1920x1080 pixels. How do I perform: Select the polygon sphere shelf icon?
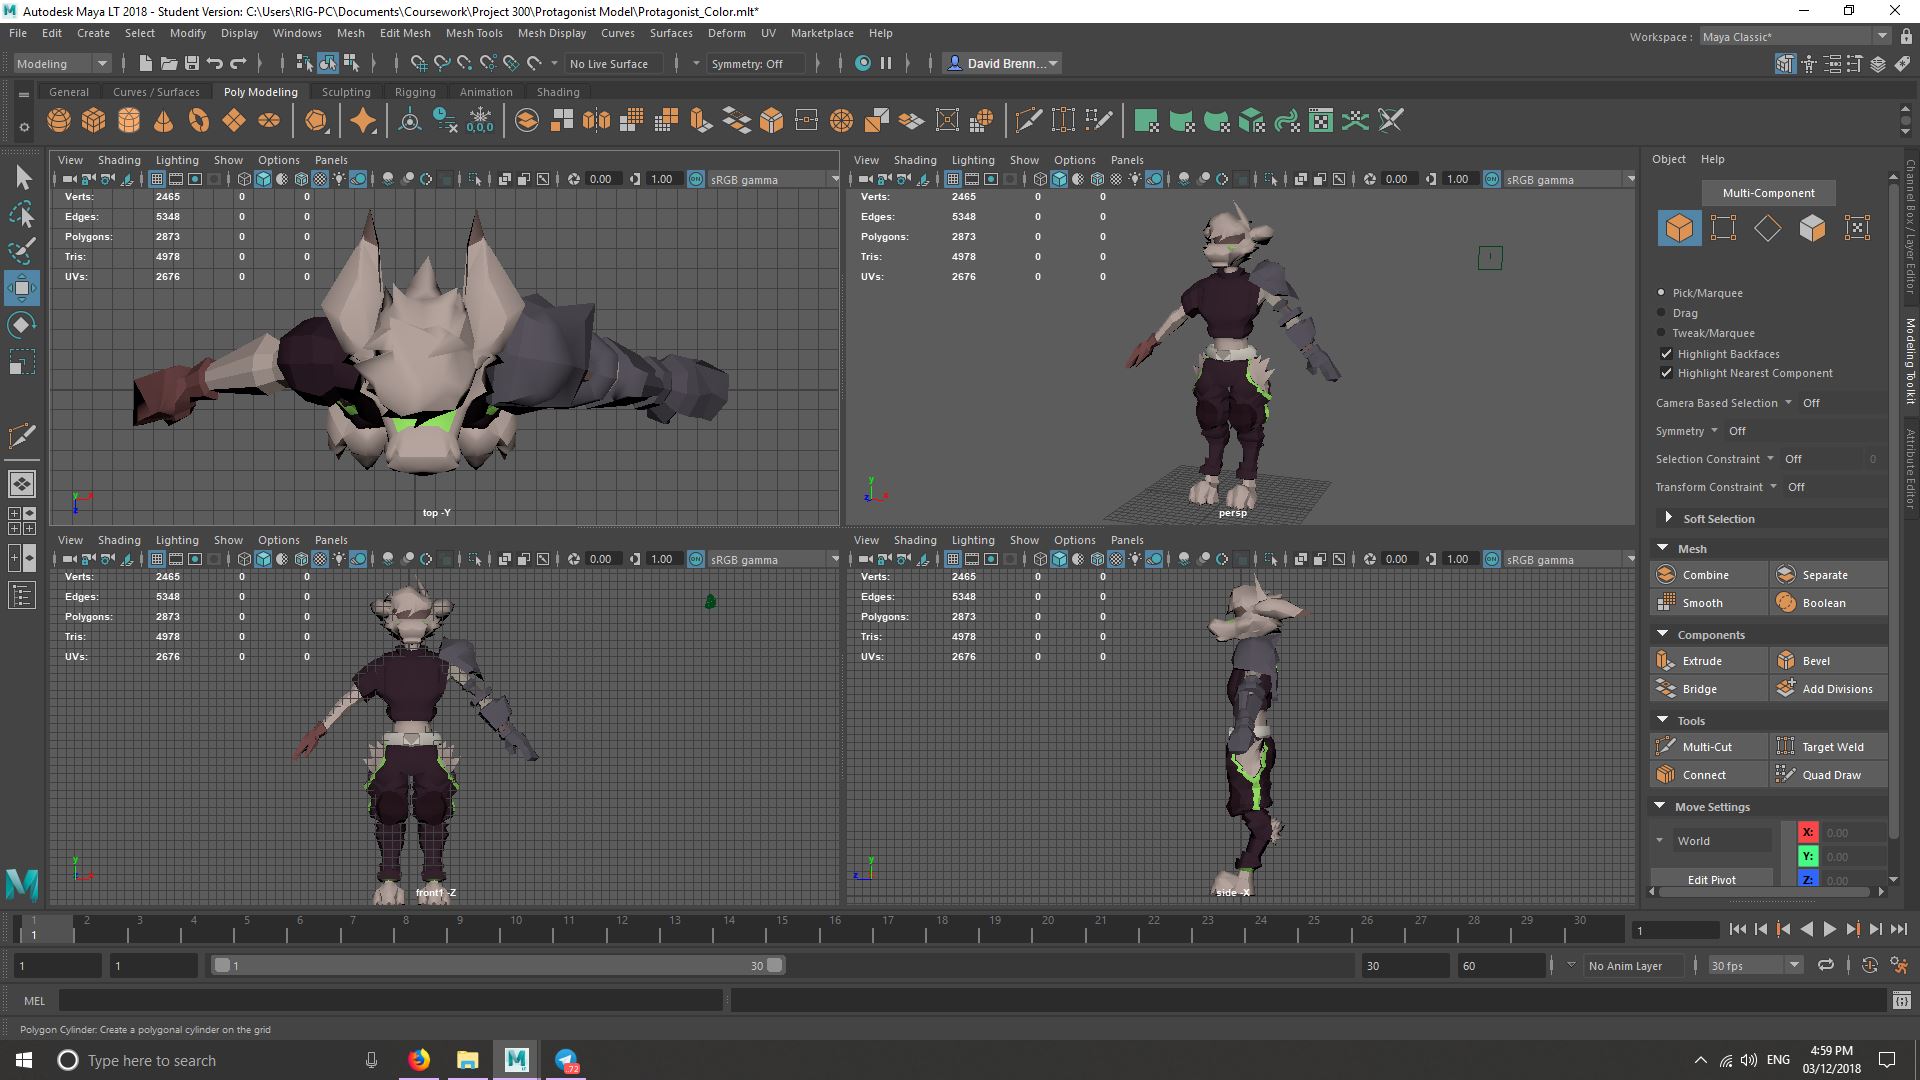coord(59,121)
